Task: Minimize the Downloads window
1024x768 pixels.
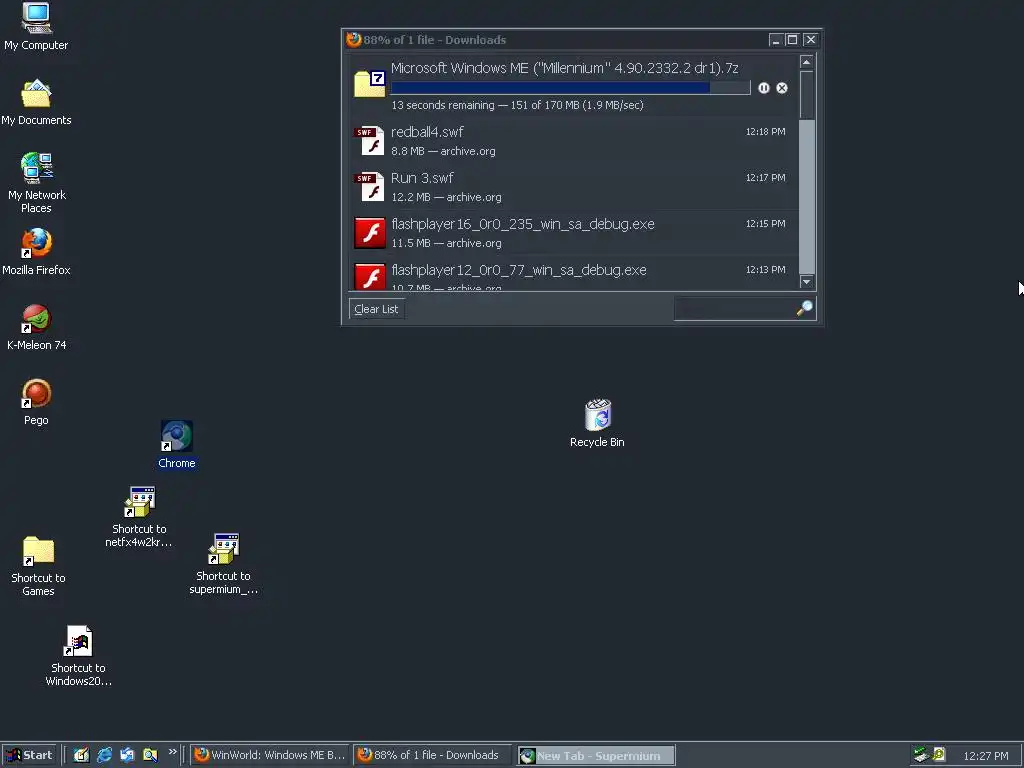Action: coord(775,40)
